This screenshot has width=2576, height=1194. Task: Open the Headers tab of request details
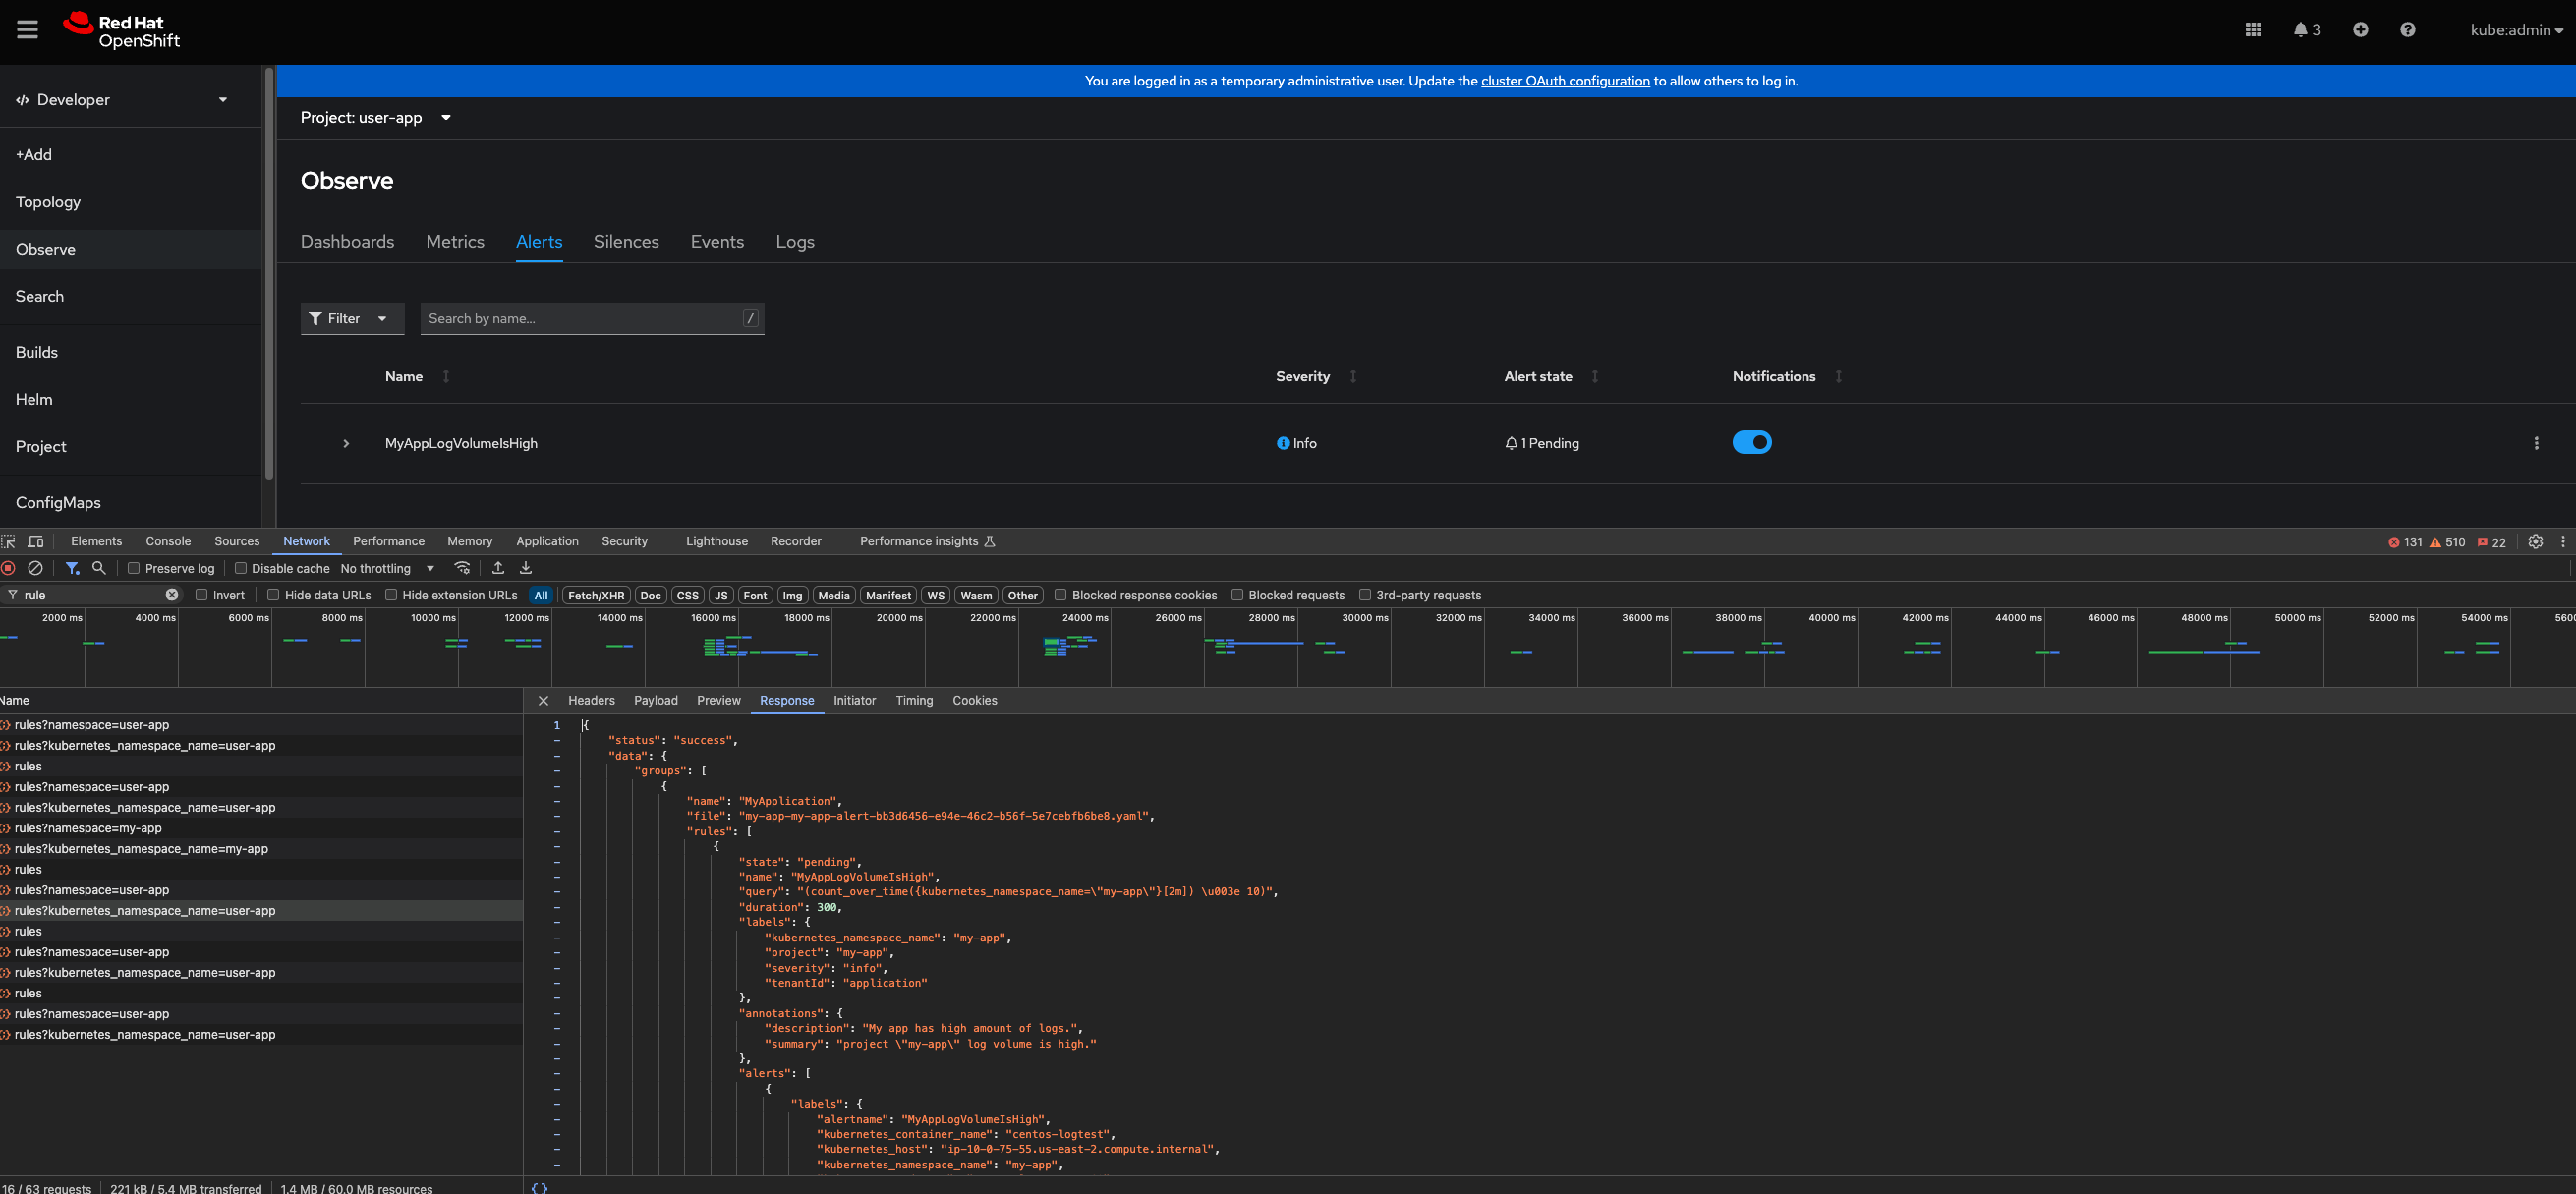tap(591, 700)
